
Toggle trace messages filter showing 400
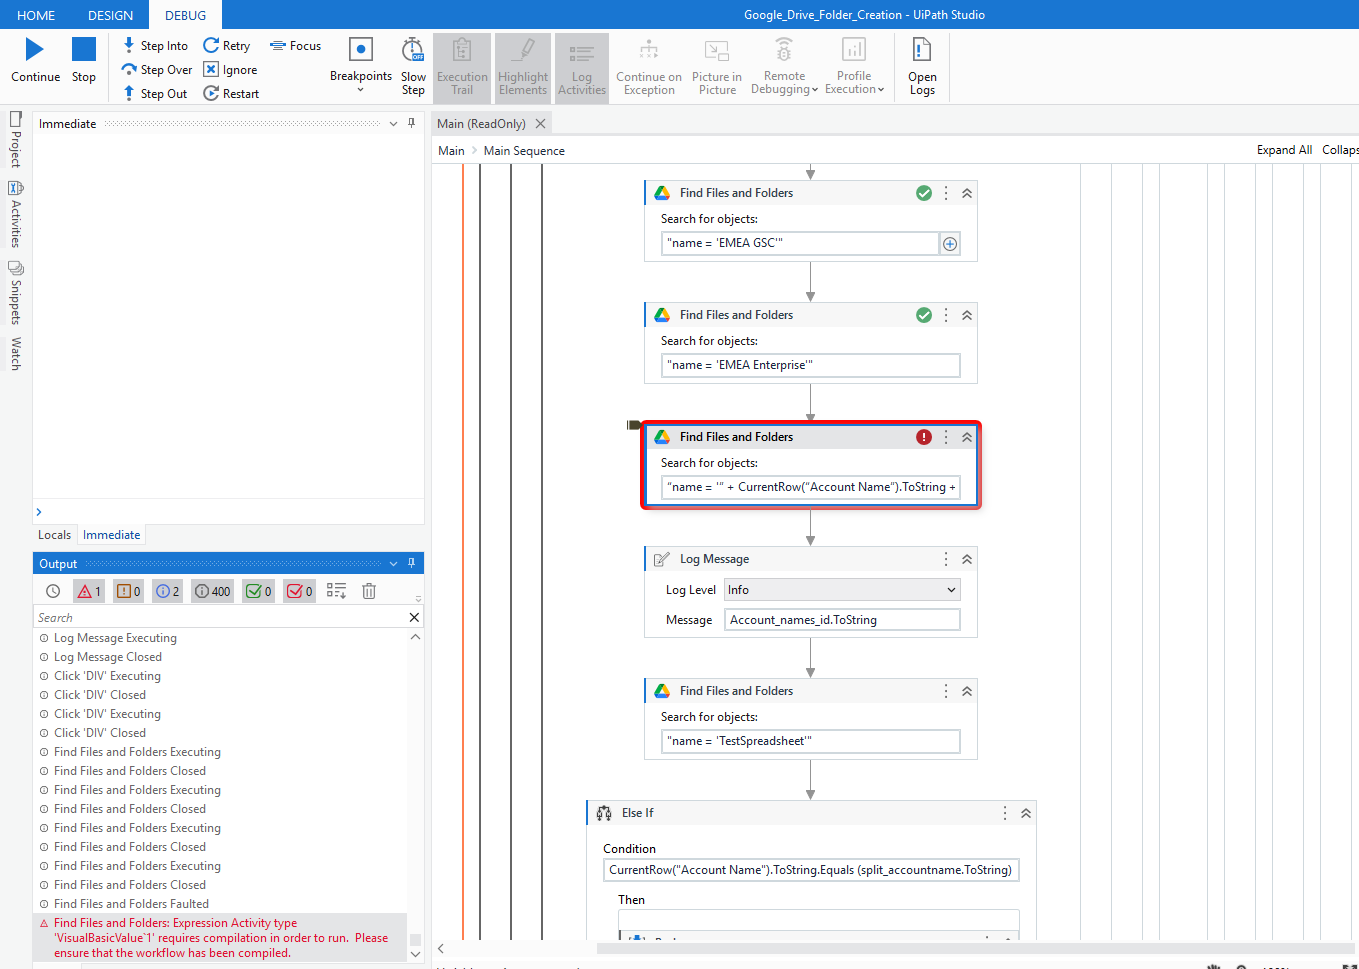coord(212,591)
